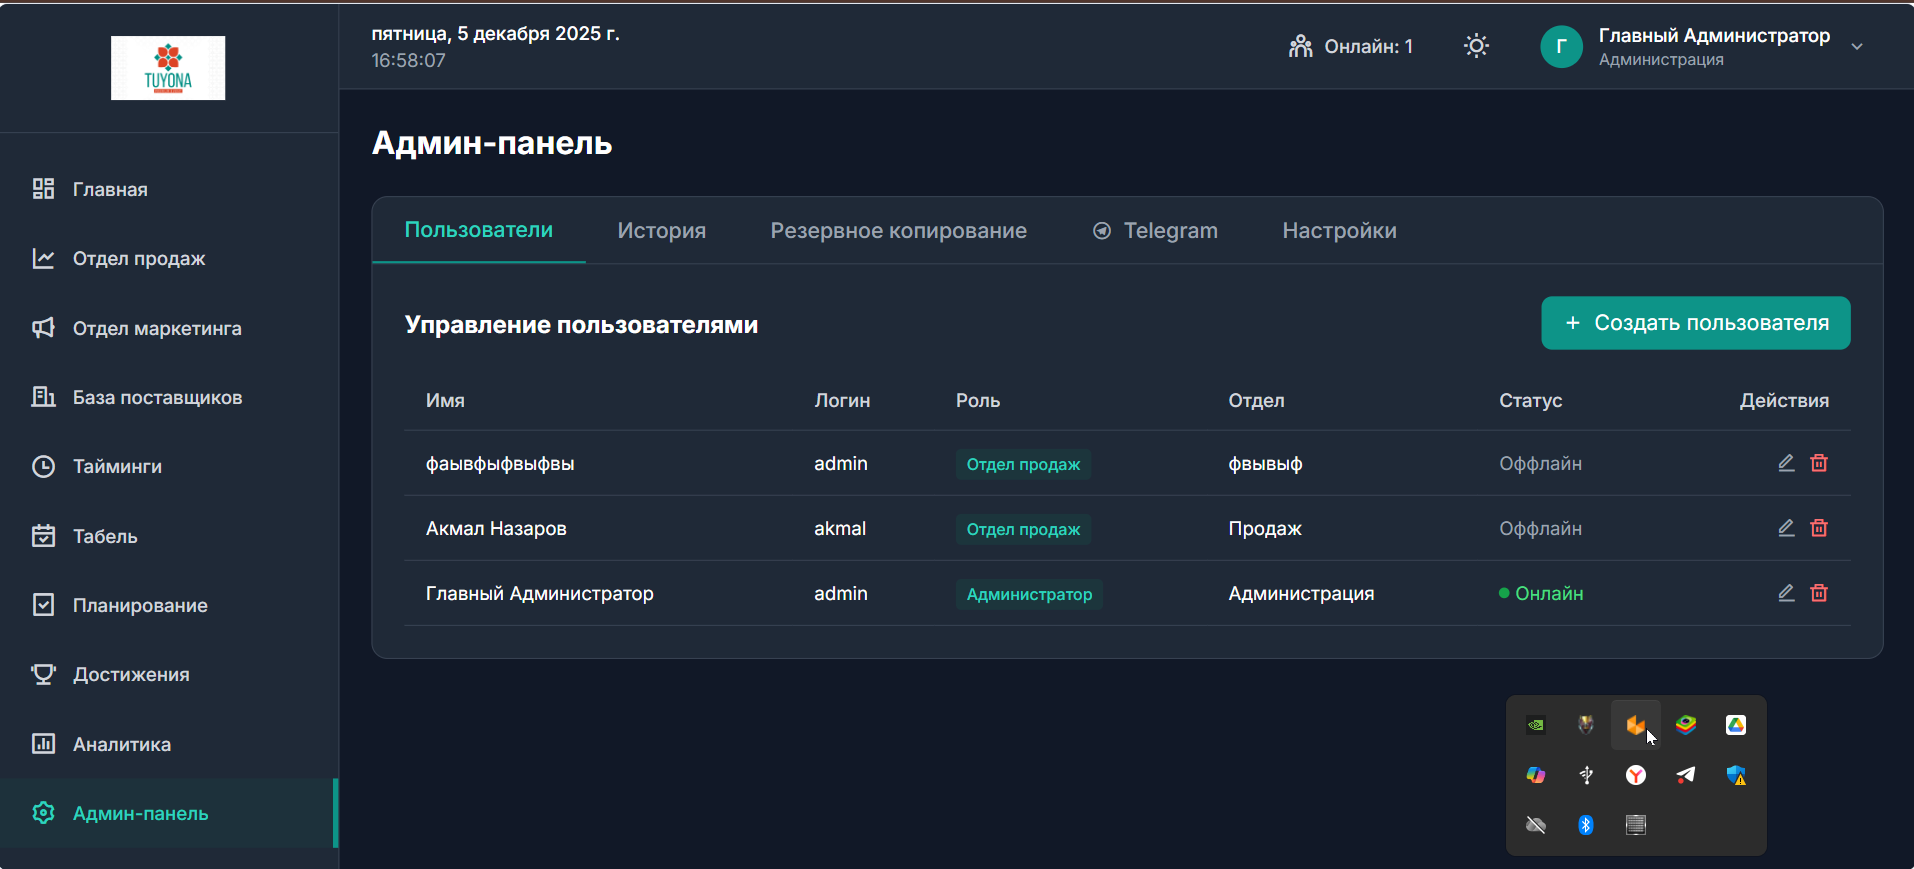Open the Отдел маркетинга megaphone icon
The image size is (1914, 869).
pos(43,328)
